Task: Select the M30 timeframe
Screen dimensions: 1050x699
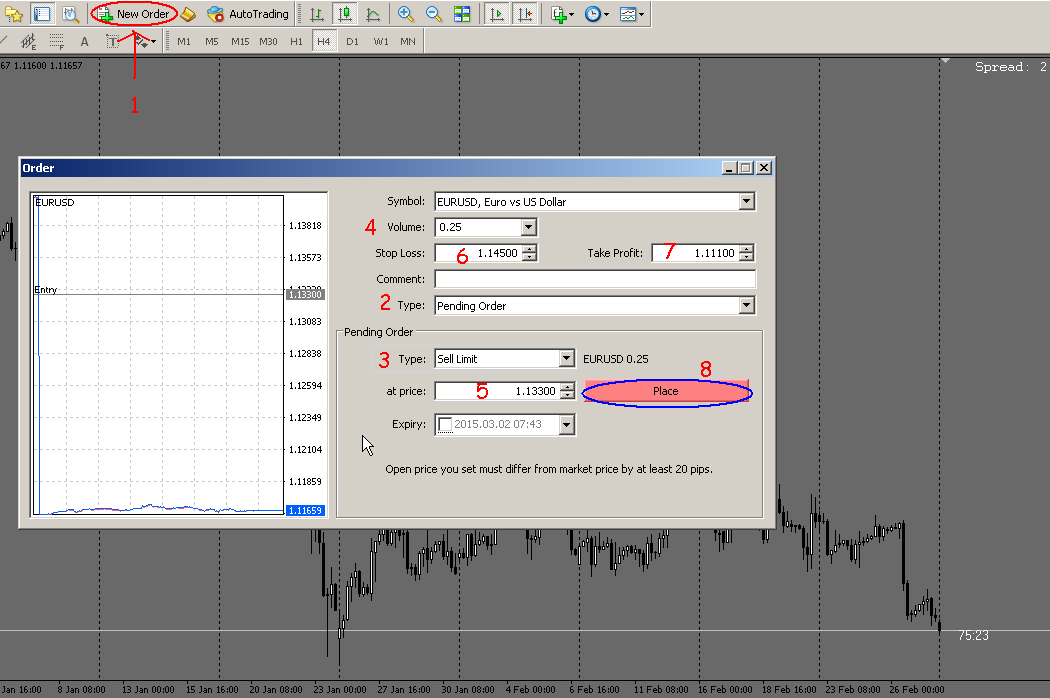Action: pyautogui.click(x=269, y=42)
